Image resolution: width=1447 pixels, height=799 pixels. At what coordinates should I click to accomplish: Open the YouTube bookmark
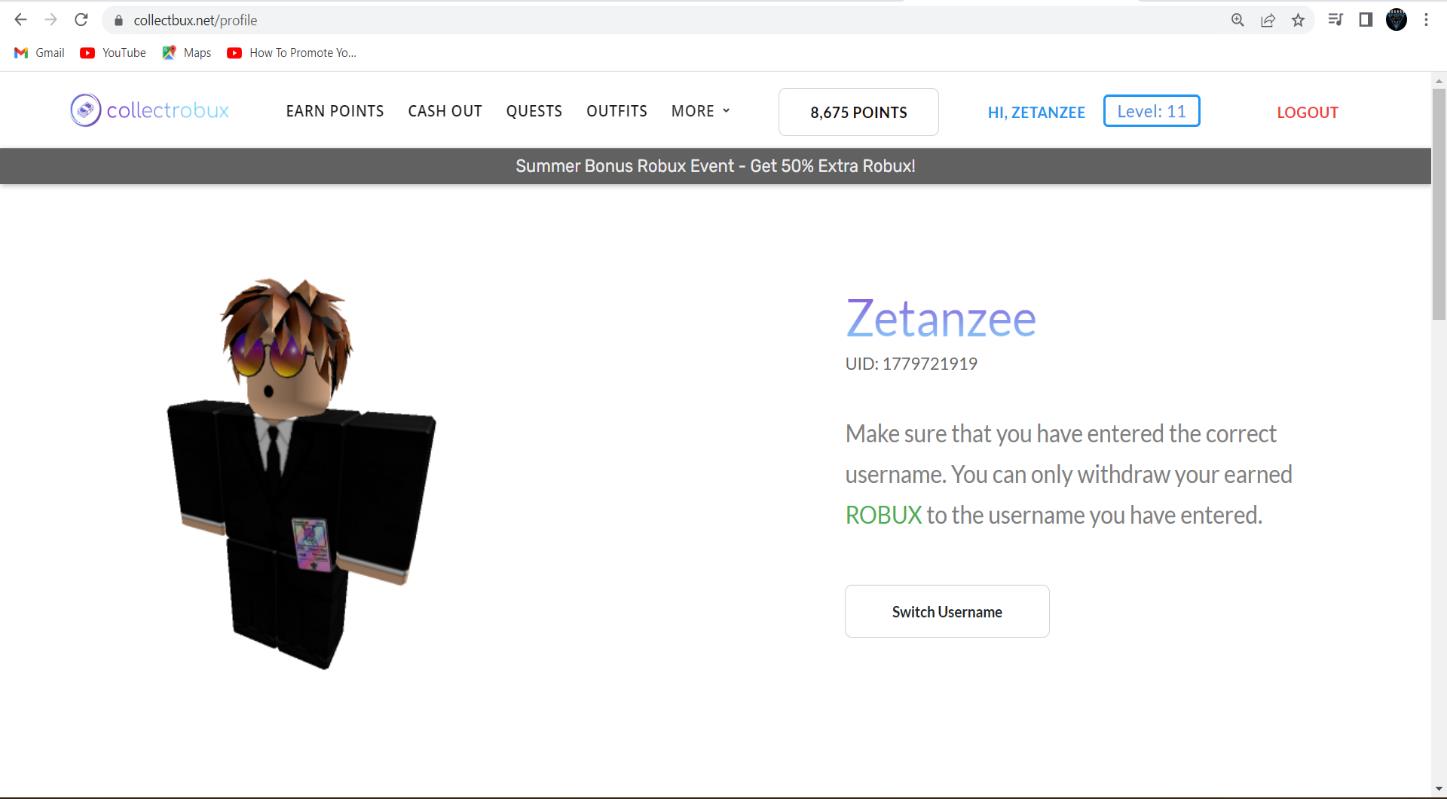[113, 53]
